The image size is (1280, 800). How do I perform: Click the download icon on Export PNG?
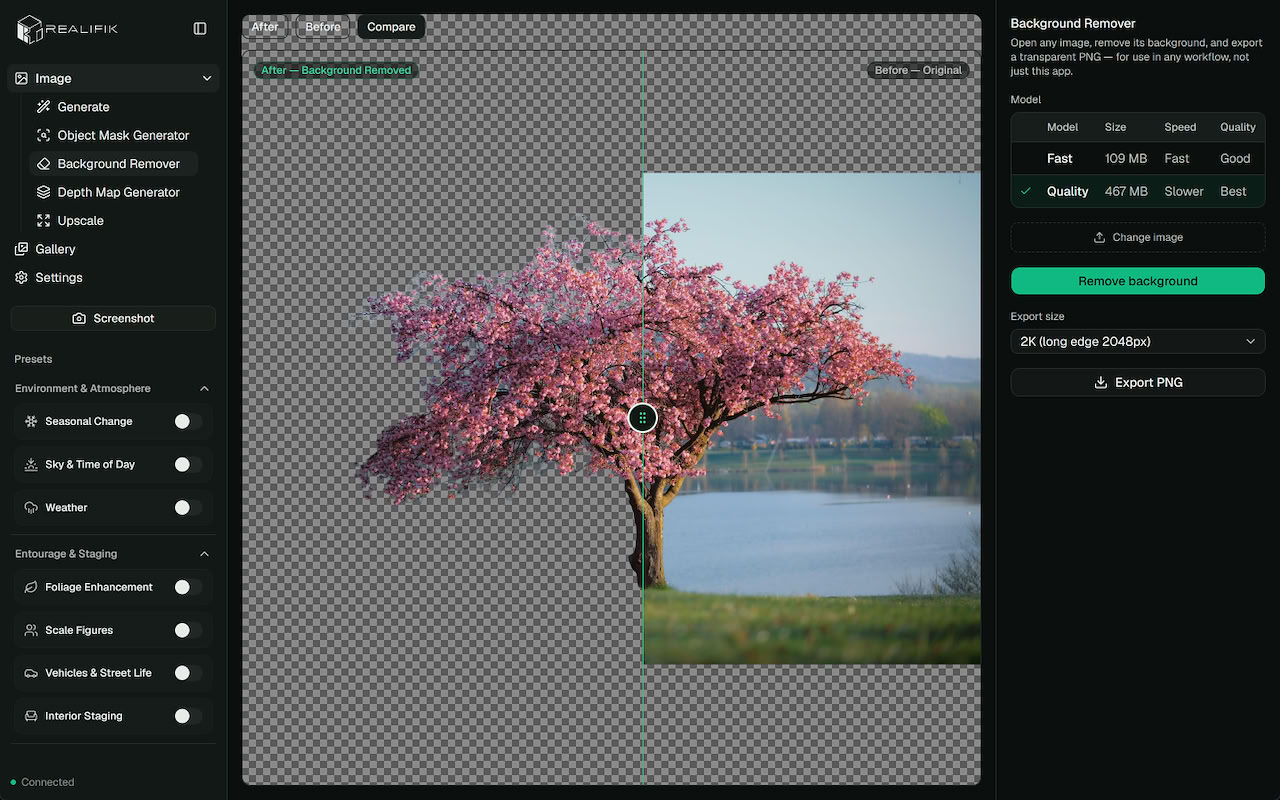point(1101,382)
